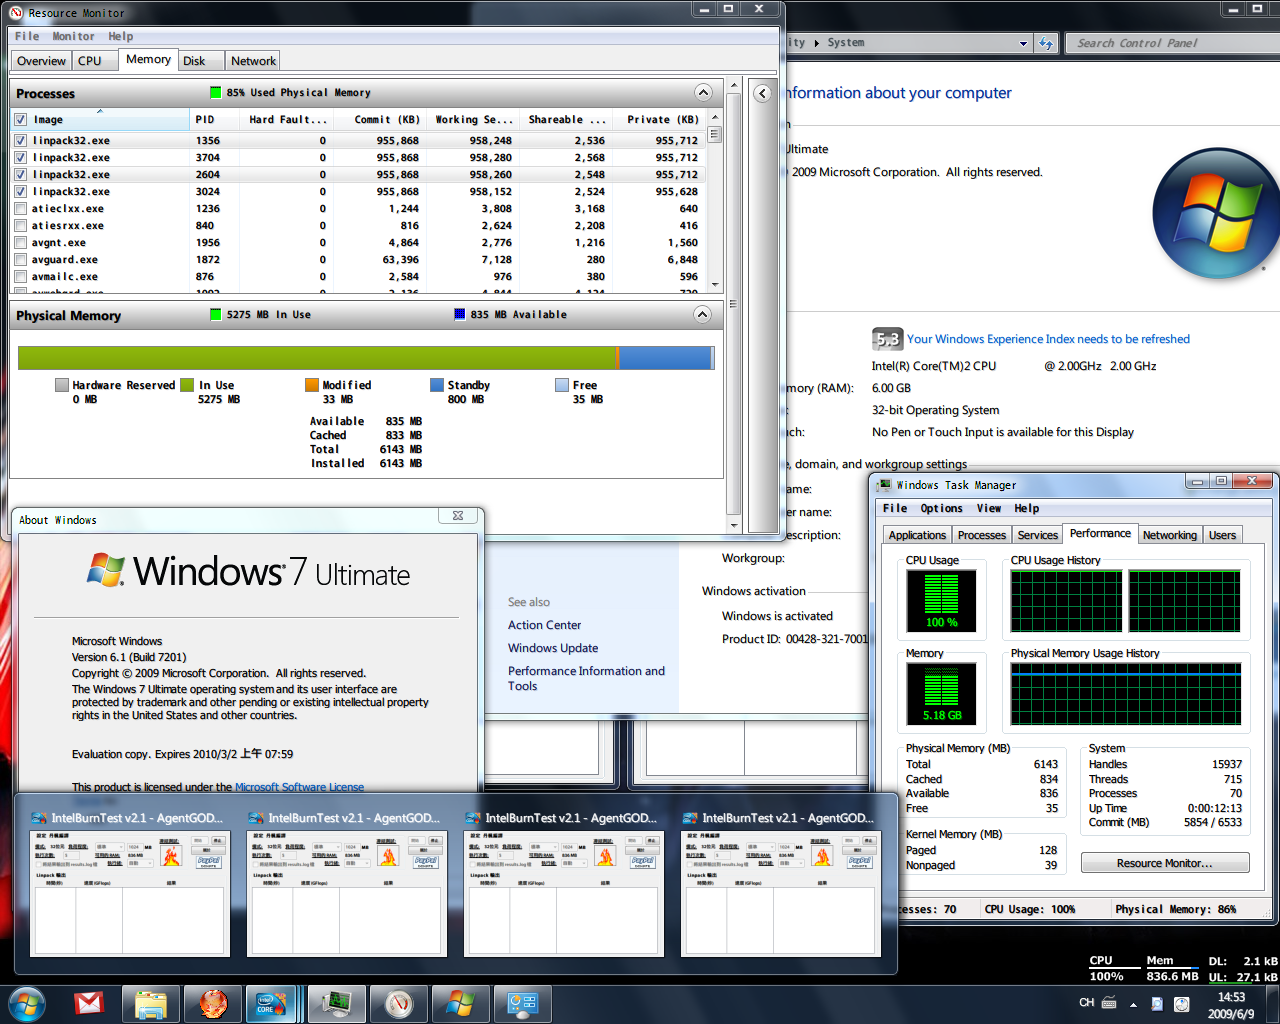Viewport: 1280px width, 1024px height.
Task: Open Microsoft Software License link in About Windows
Action: [x=299, y=787]
